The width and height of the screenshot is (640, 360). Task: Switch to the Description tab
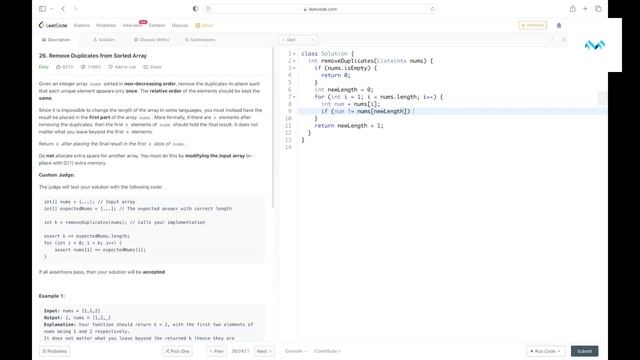[56, 40]
